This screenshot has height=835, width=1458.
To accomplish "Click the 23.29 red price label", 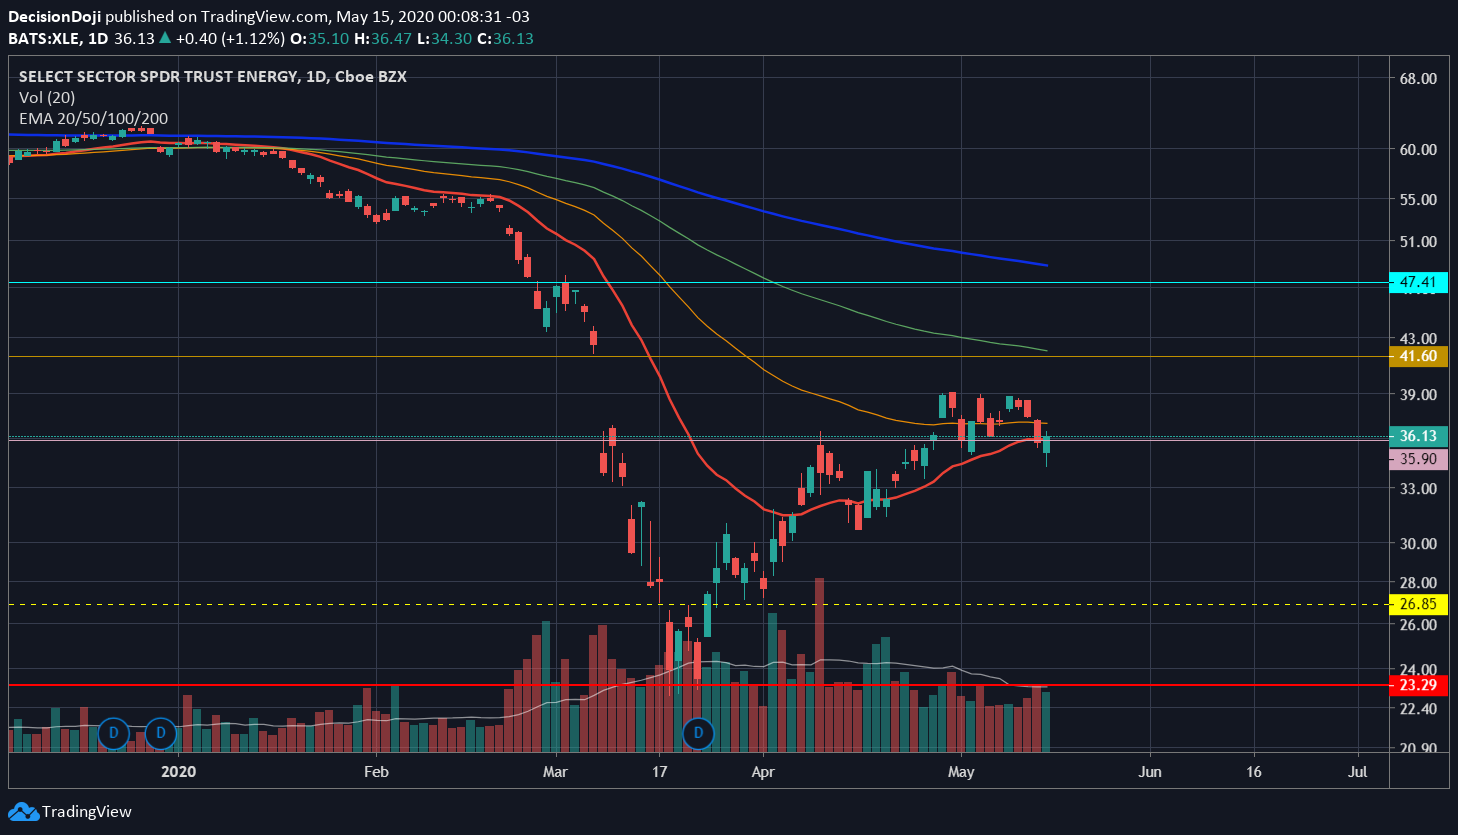I will [1418, 685].
